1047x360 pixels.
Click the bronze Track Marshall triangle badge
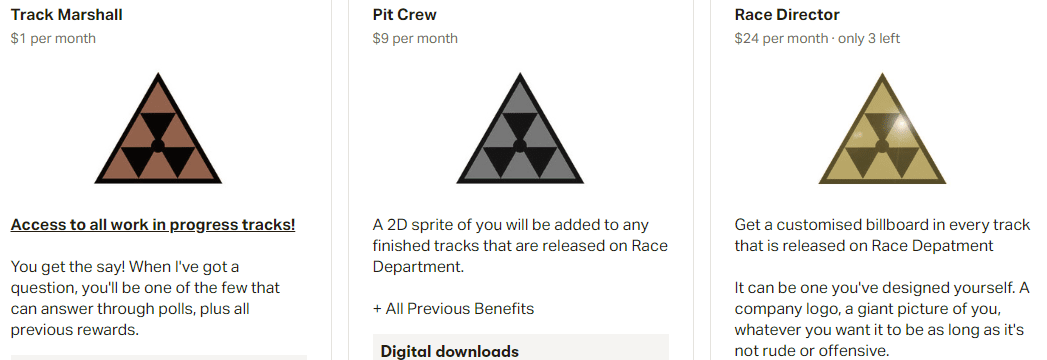point(158,128)
